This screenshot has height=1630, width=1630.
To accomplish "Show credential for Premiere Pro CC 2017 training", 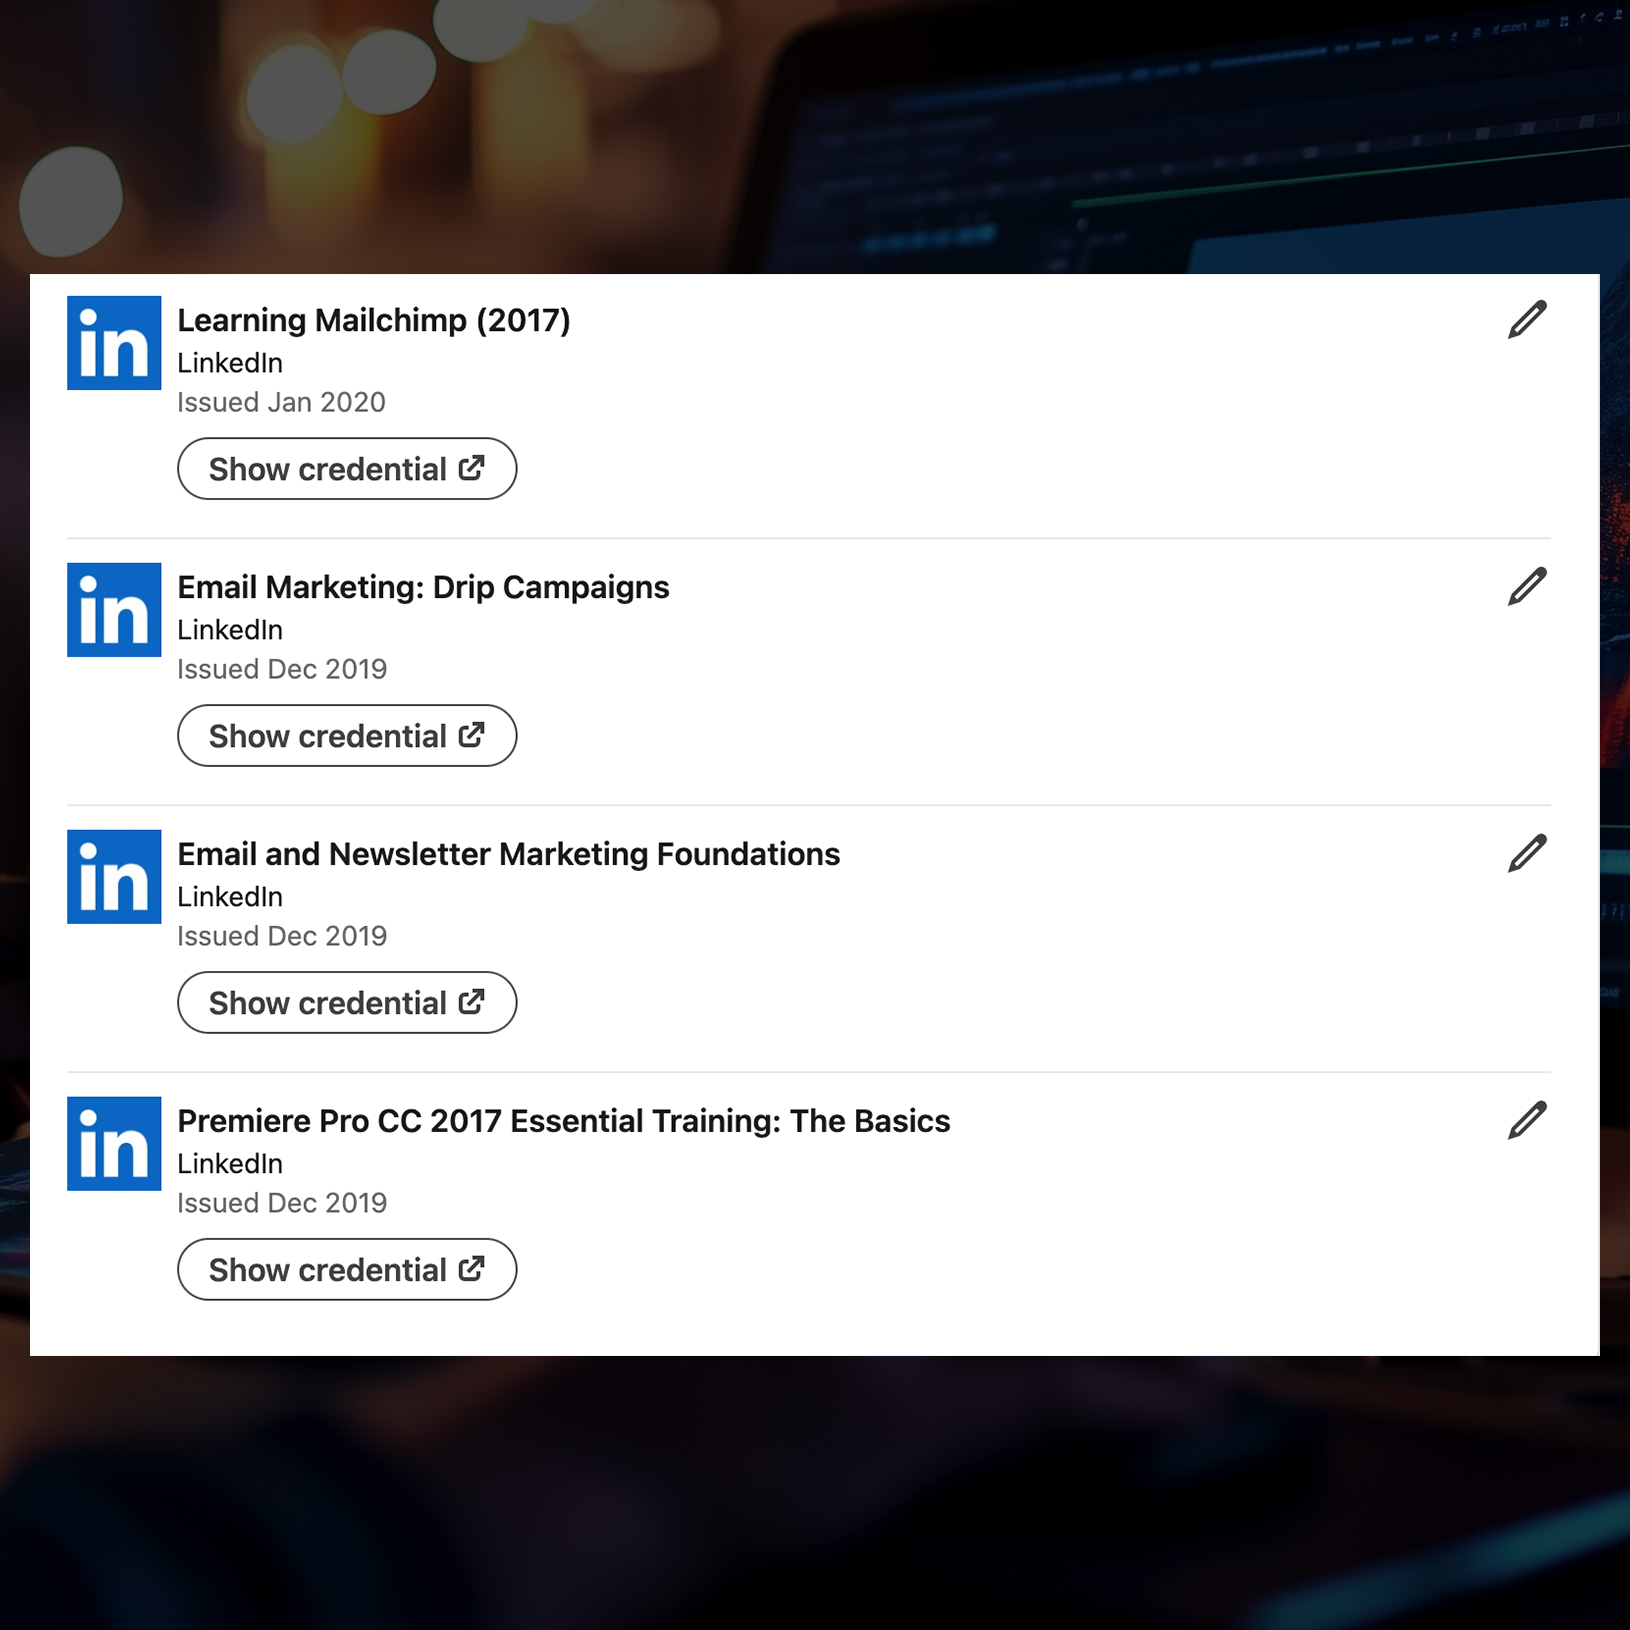I will (347, 1270).
